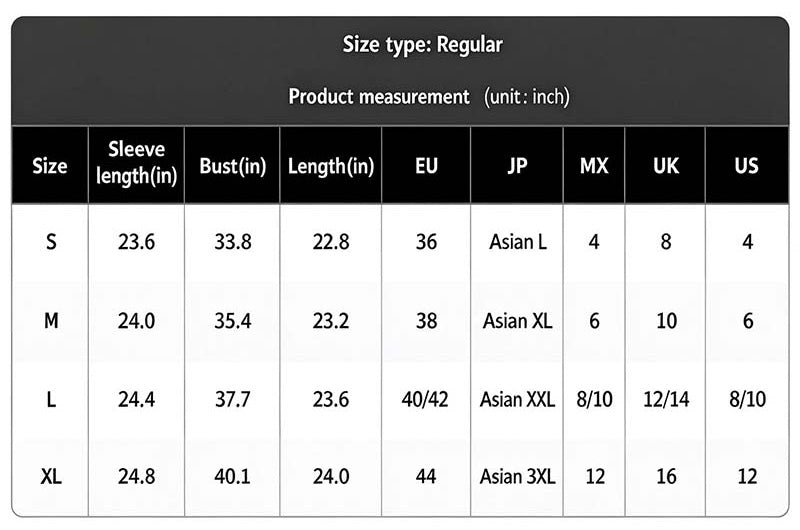Select the S size row label
The height and width of the screenshot is (530, 800).
point(51,242)
